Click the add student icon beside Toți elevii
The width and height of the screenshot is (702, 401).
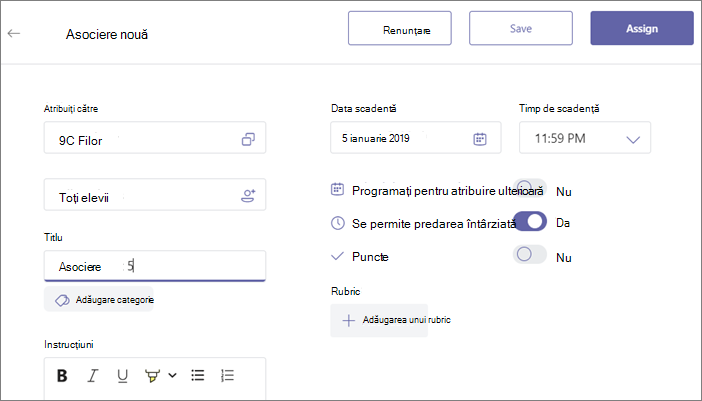[x=248, y=196]
